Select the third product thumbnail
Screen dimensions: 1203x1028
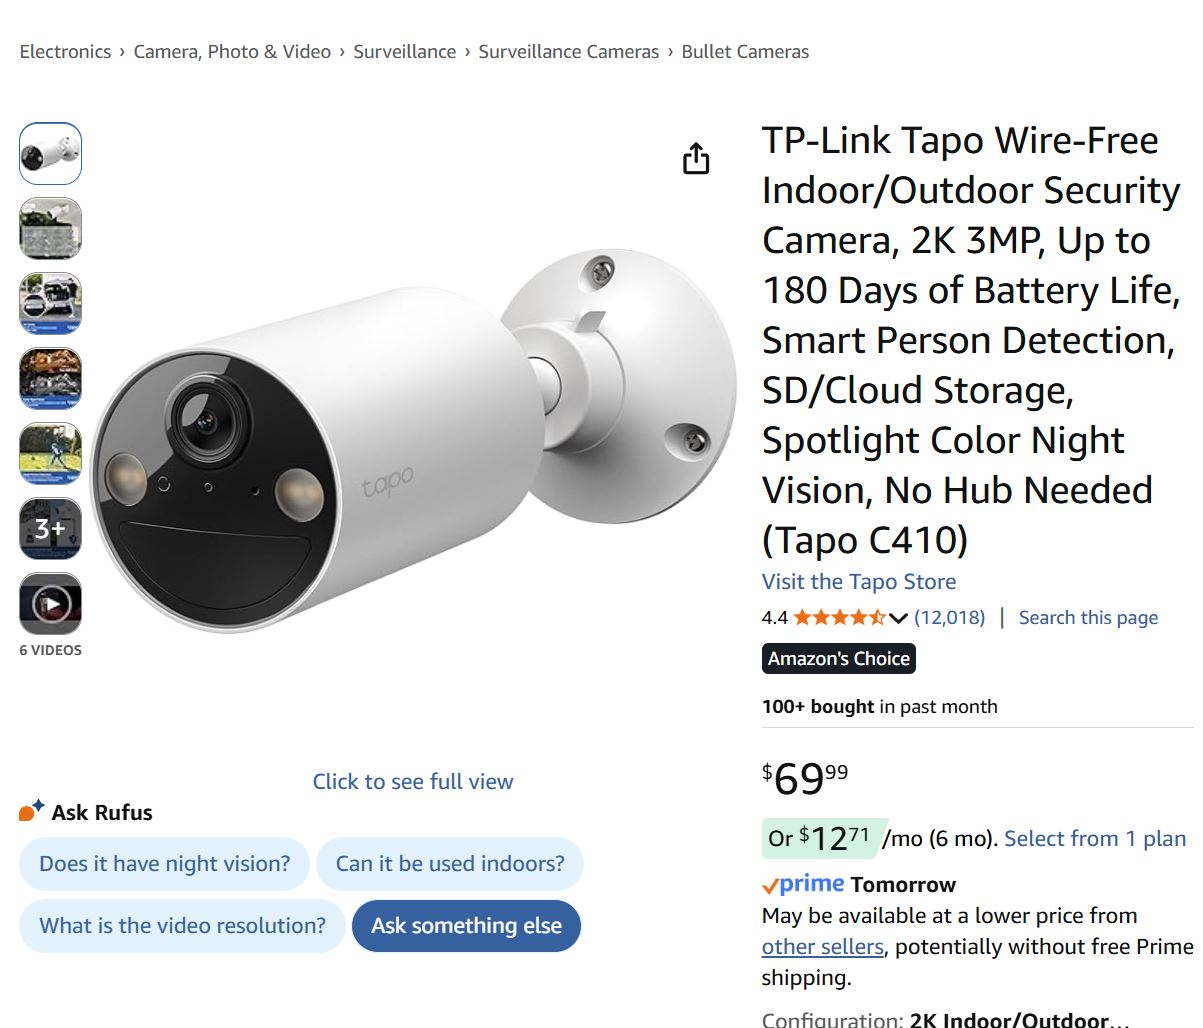click(50, 304)
